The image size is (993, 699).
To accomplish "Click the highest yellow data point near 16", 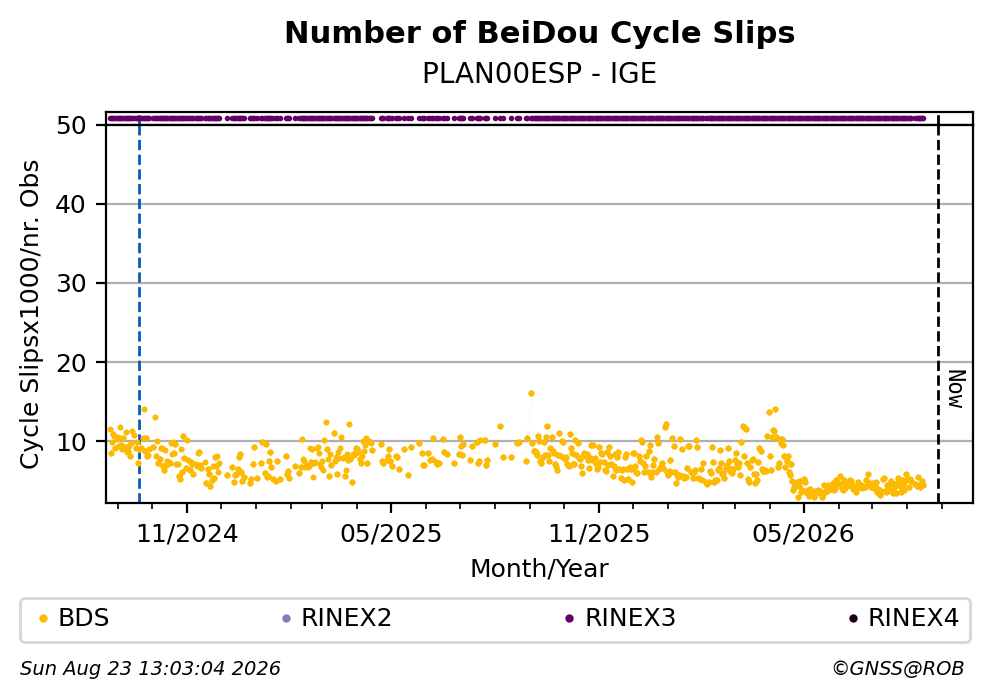I will click(531, 394).
